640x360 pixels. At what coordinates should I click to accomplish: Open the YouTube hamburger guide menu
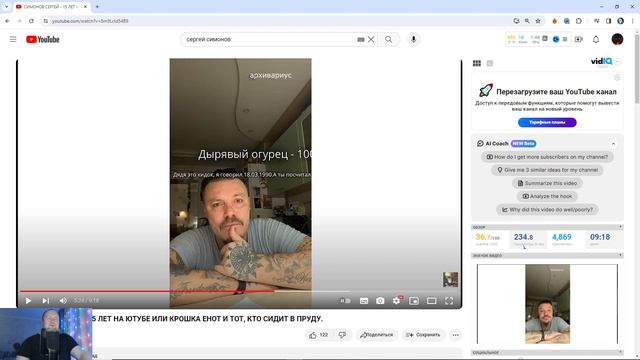13,39
